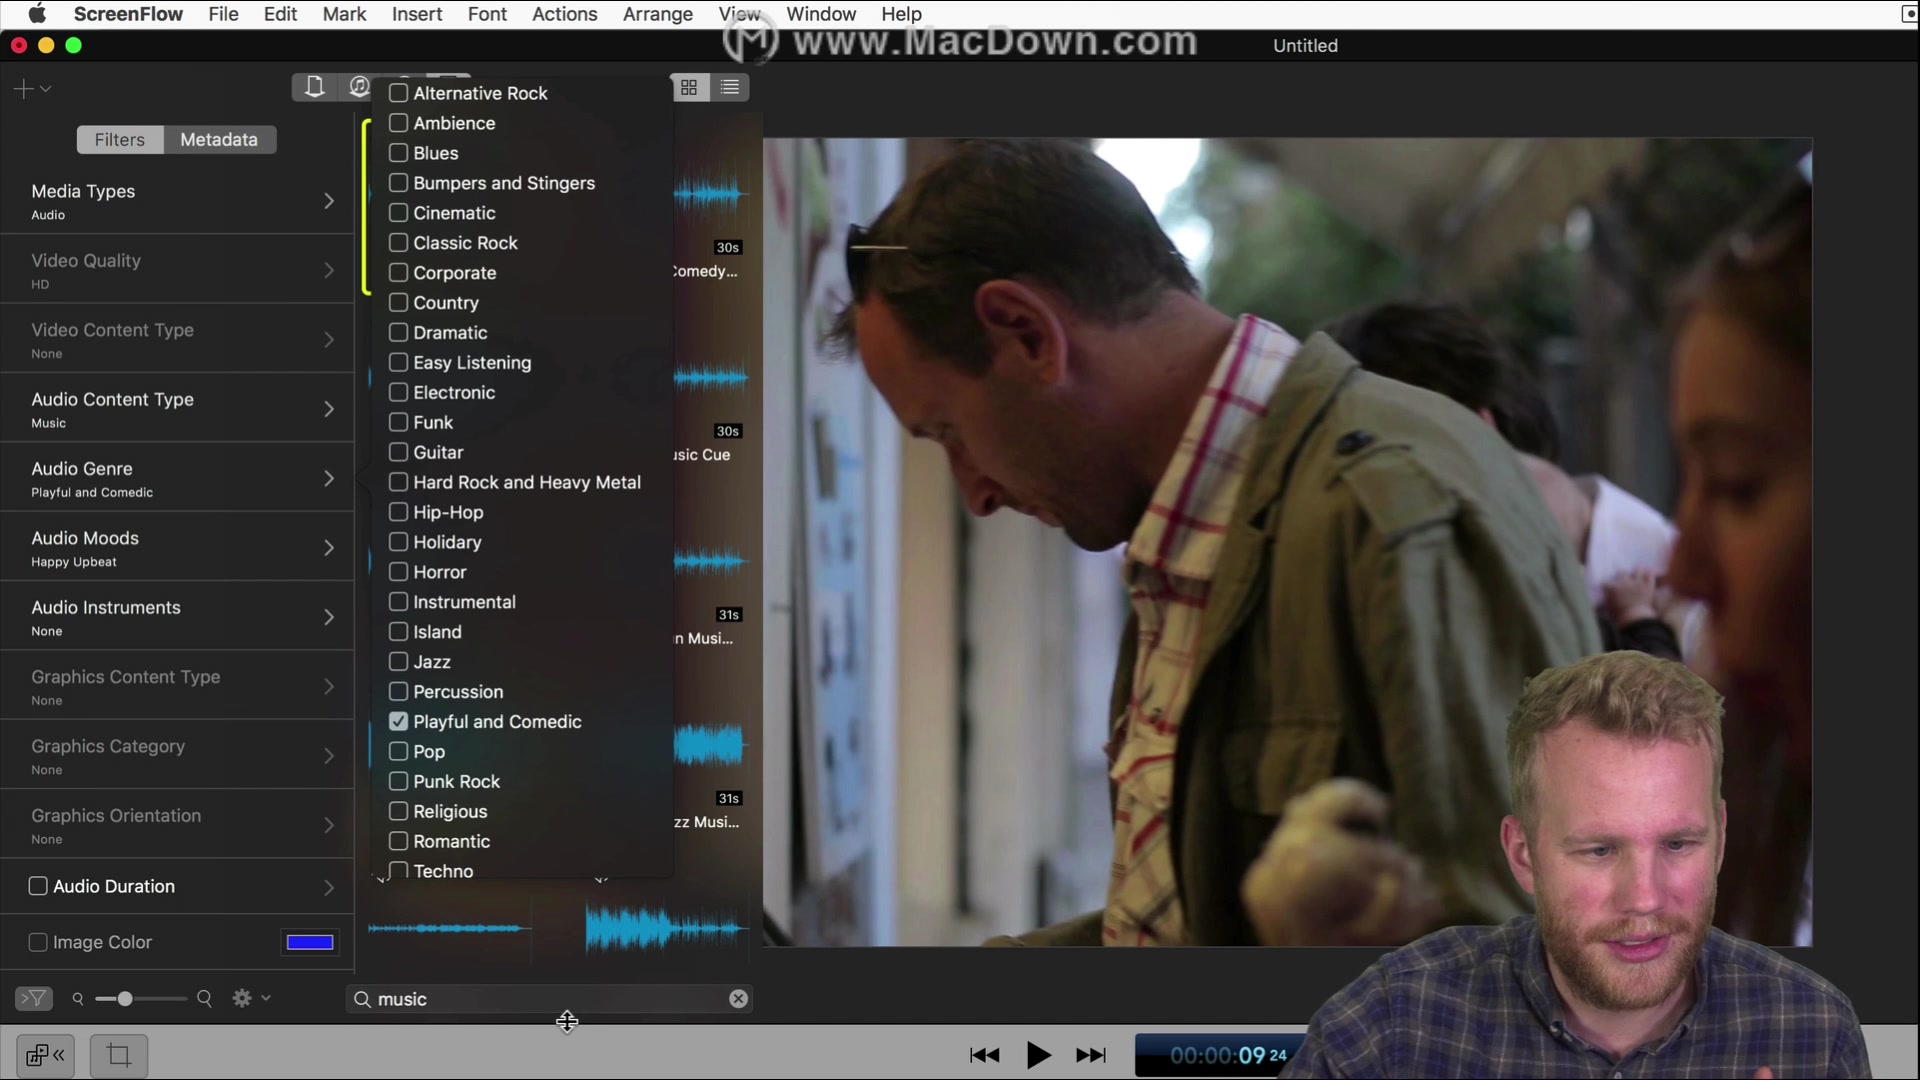The height and width of the screenshot is (1080, 1920).
Task: Open the gear settings dropdown
Action: [x=250, y=998]
